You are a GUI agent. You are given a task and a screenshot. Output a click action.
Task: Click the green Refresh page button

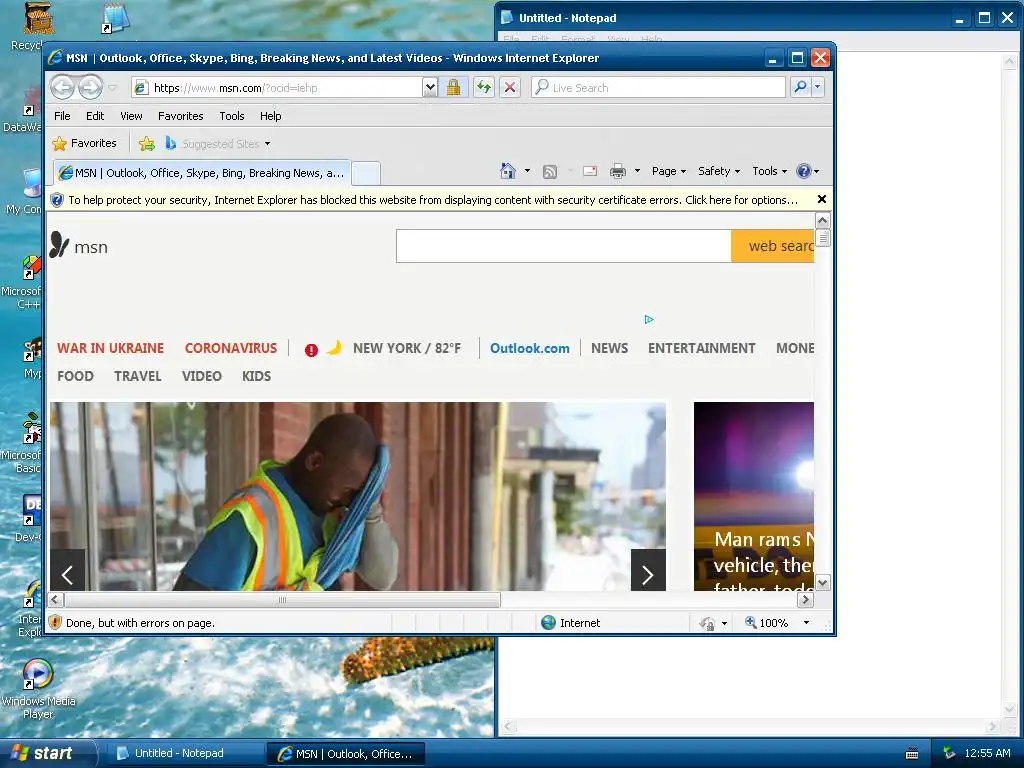click(483, 87)
